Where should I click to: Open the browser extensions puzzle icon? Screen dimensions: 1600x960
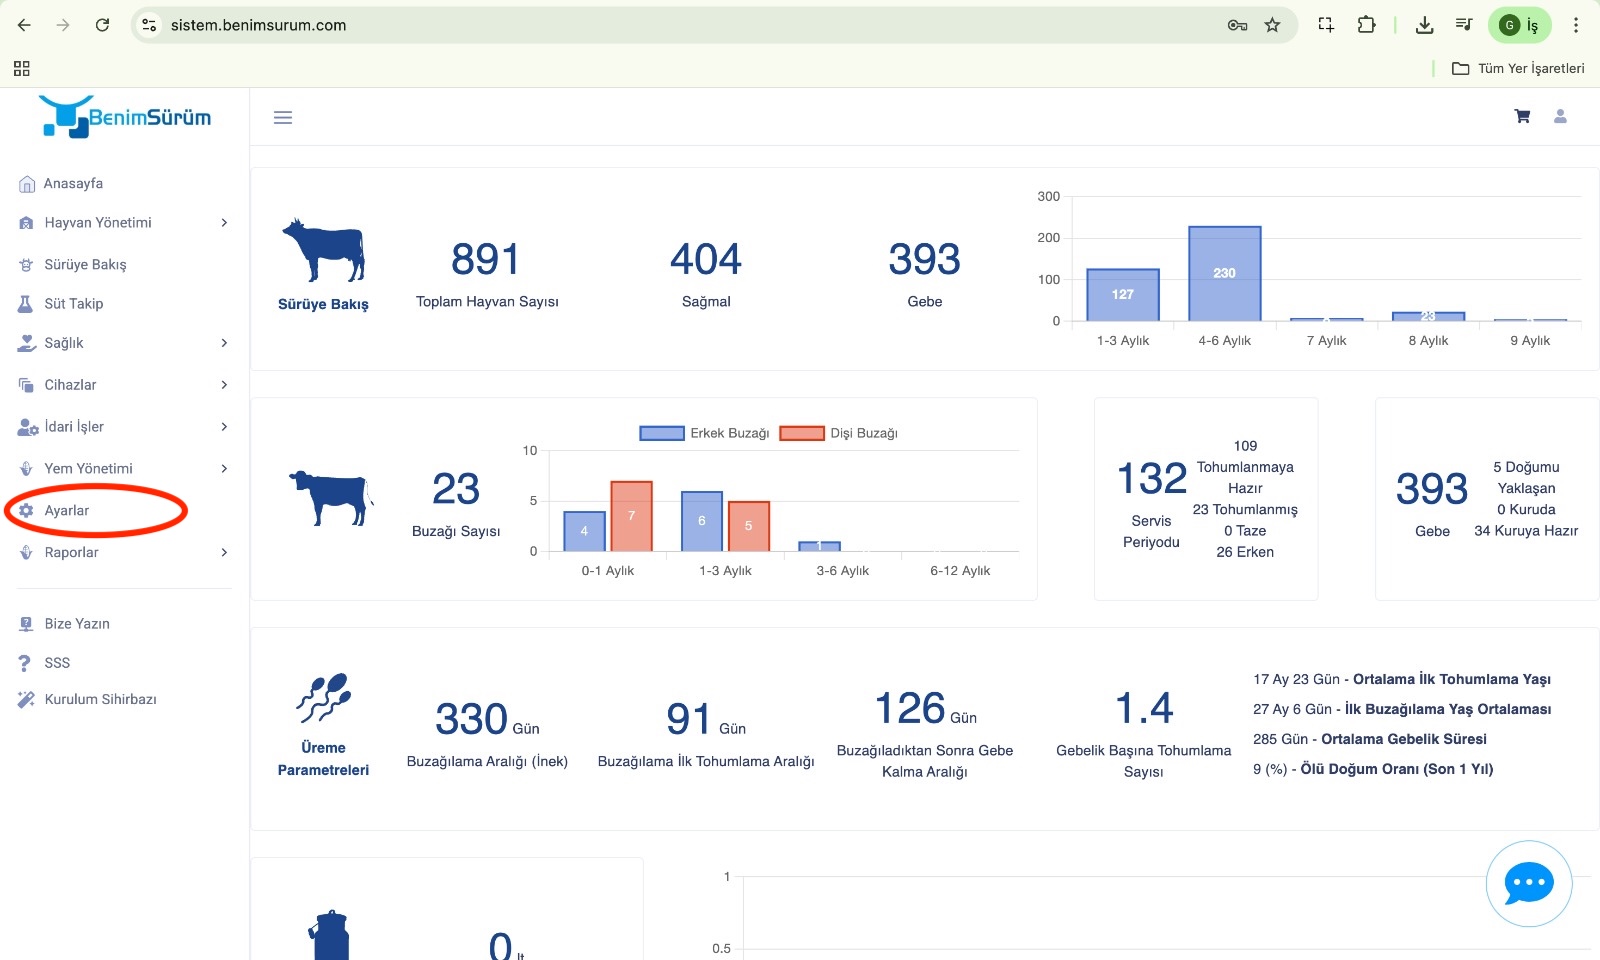point(1366,25)
